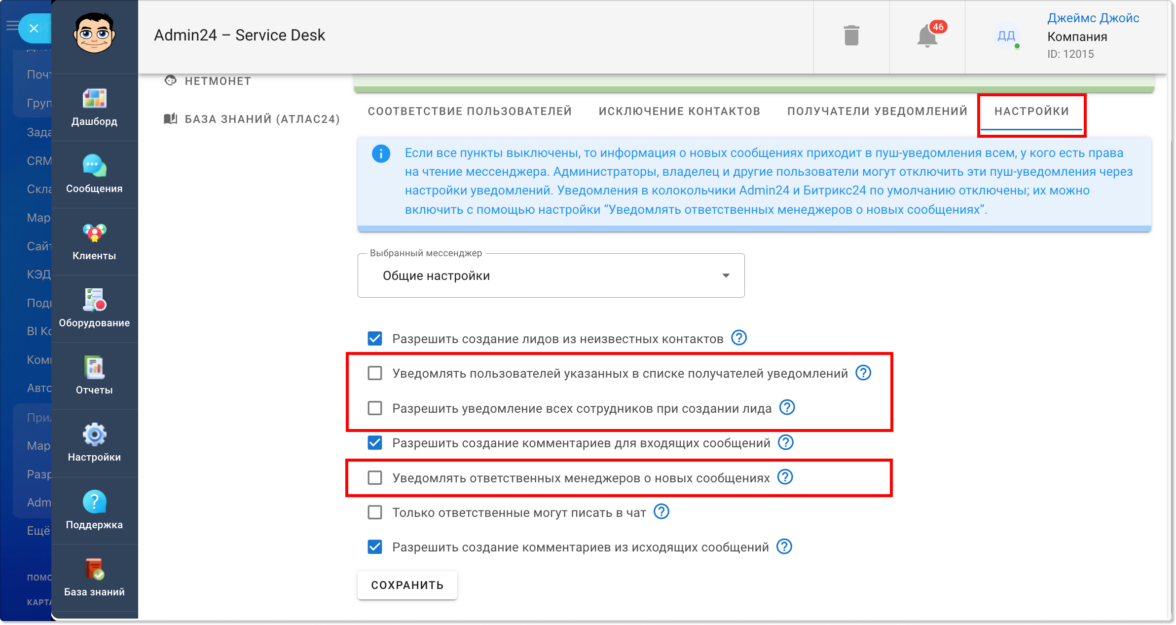This screenshot has height=625, width=1176.
Task: Click the Сохранить button
Action: click(x=407, y=585)
